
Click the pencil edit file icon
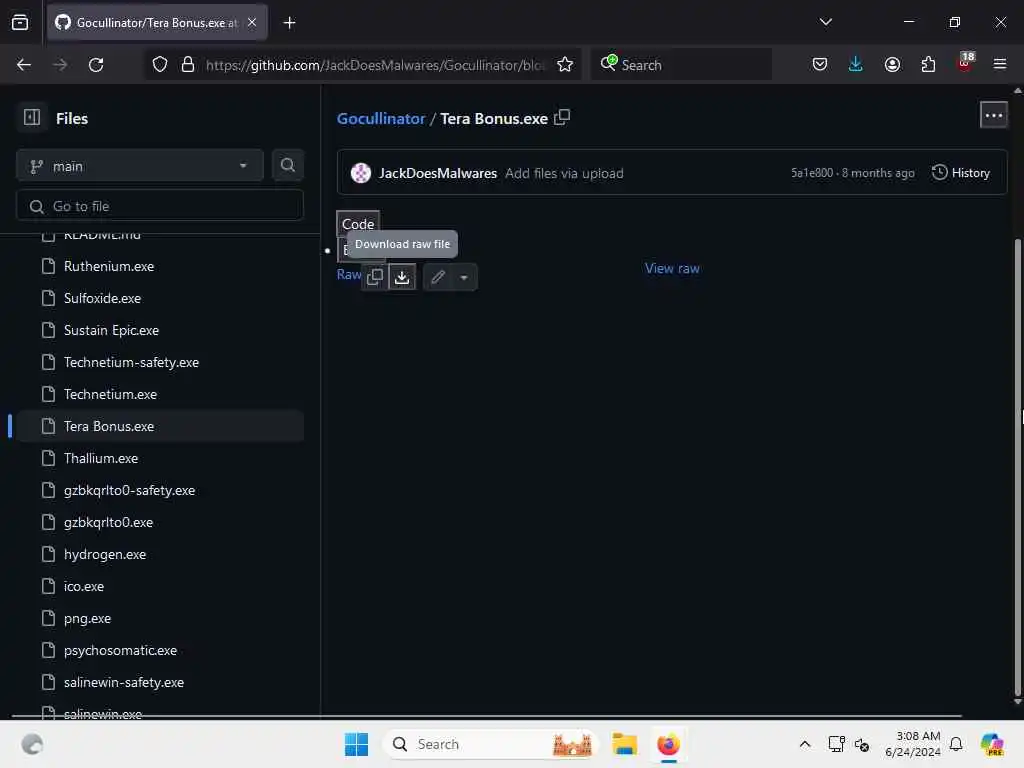point(438,277)
